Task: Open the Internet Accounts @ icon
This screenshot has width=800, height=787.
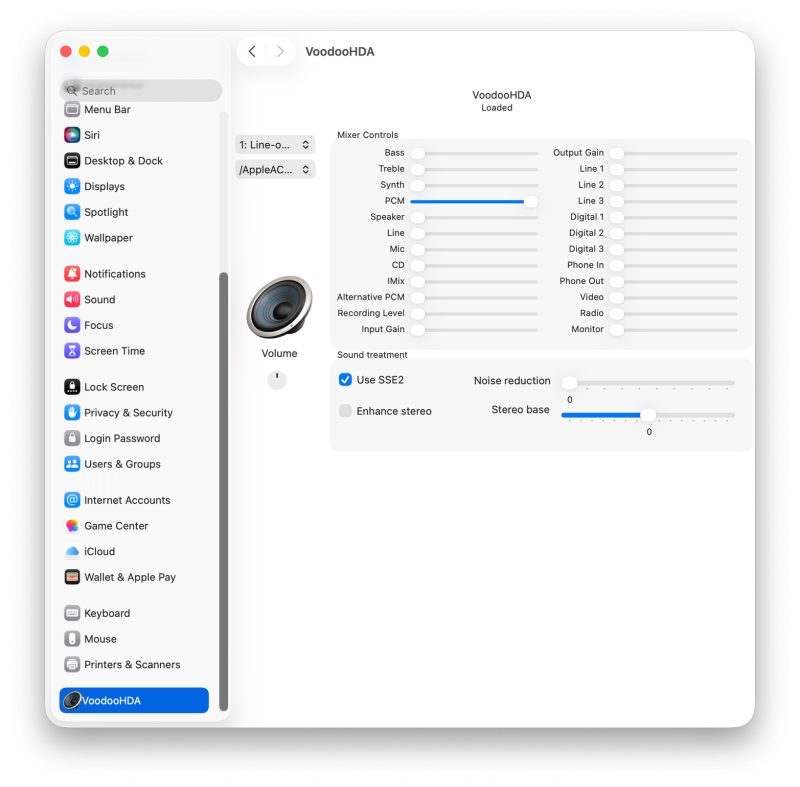Action: pyautogui.click(x=72, y=500)
